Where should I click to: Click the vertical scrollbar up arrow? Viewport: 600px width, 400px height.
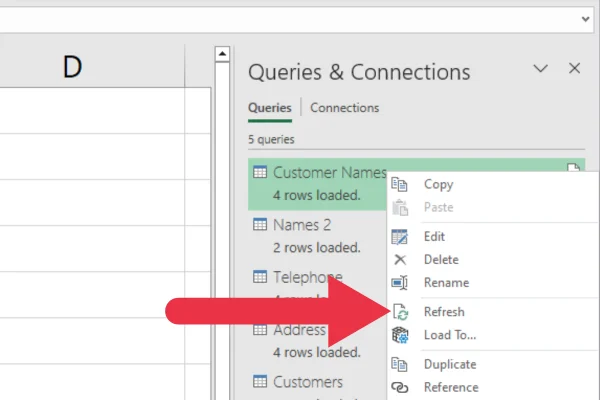coord(222,54)
